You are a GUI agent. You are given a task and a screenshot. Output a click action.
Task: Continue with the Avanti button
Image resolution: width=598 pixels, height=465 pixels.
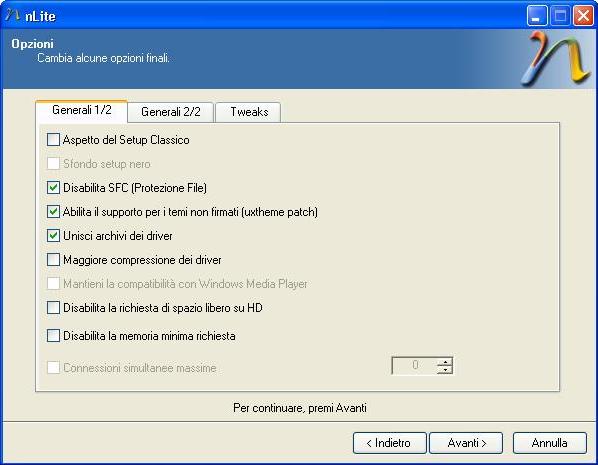(x=466, y=443)
